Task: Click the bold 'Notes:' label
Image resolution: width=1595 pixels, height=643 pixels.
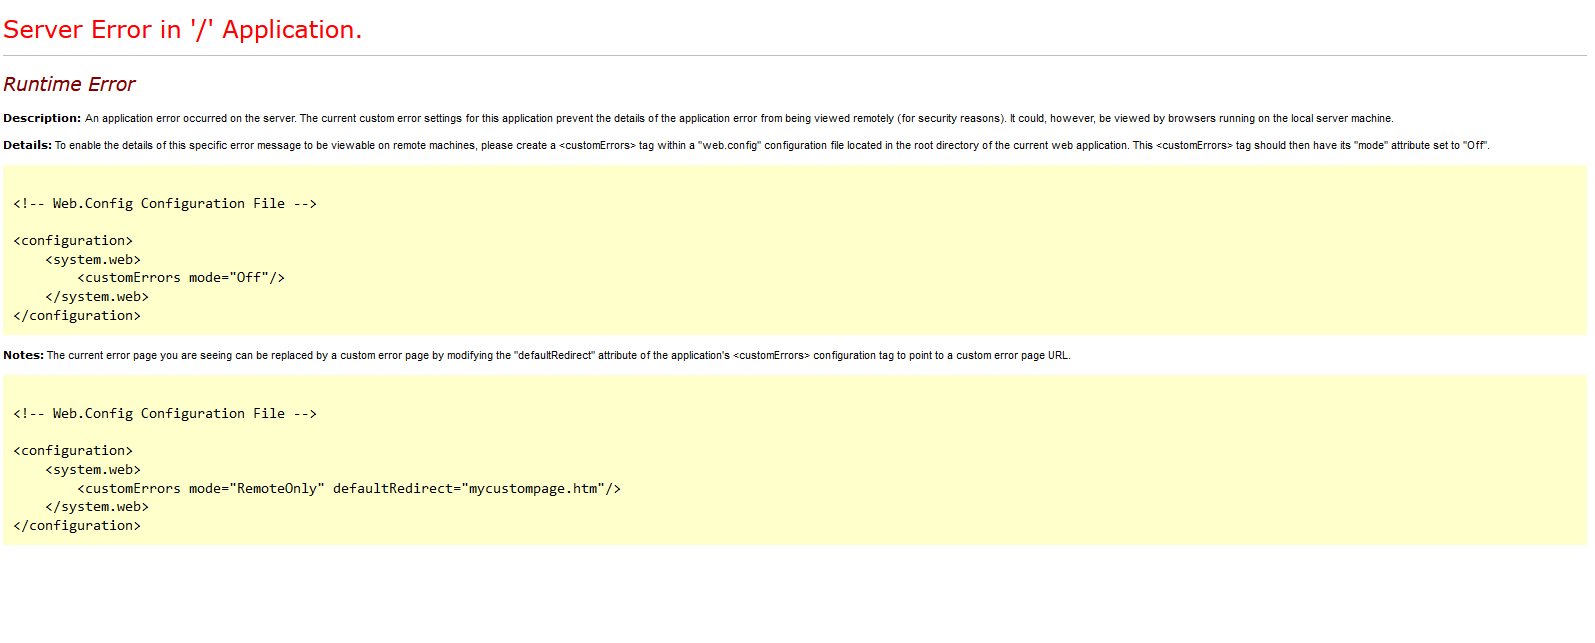Action: coord(24,355)
